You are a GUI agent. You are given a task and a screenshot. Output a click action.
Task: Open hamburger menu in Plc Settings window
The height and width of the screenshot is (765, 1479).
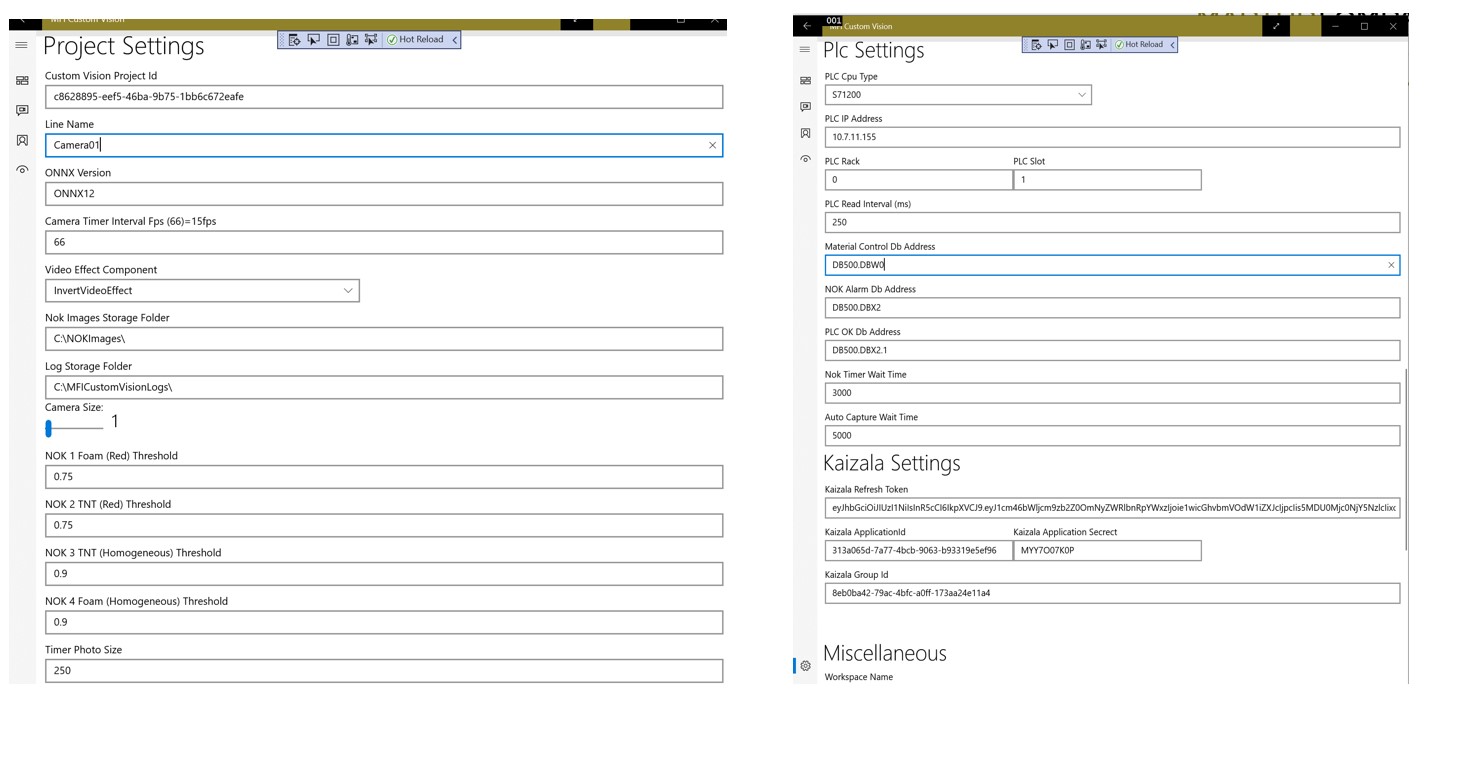tap(805, 49)
